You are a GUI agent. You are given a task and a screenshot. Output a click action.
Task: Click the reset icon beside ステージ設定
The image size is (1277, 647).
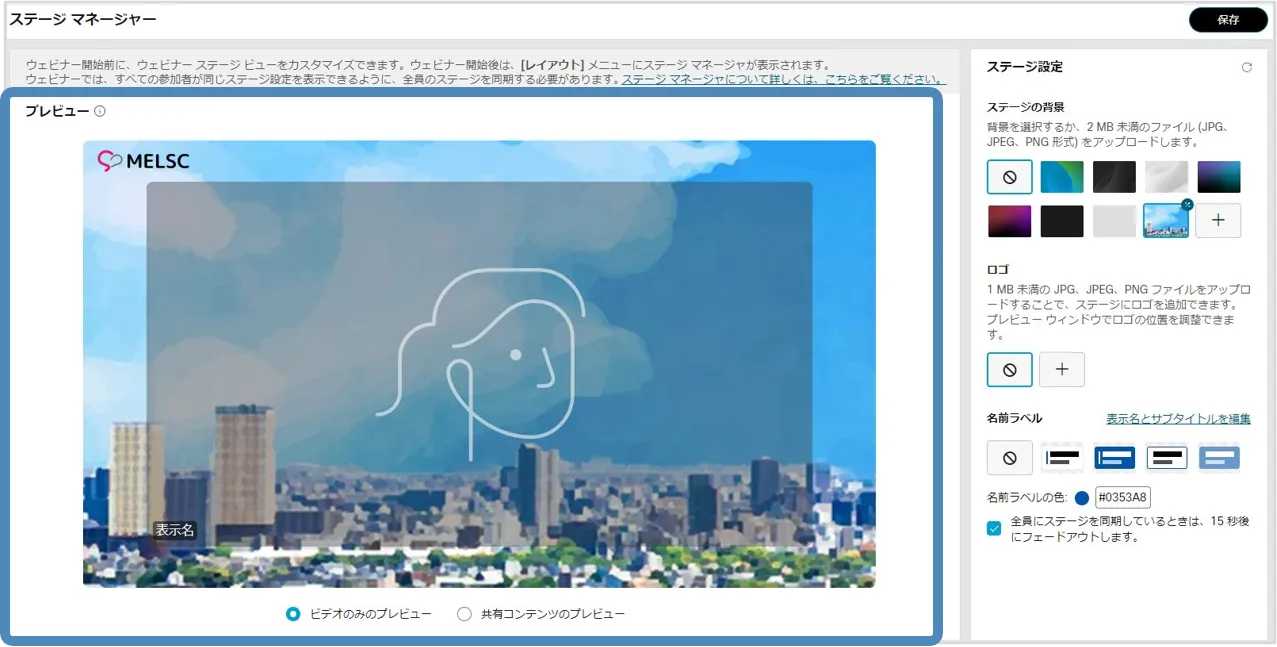tap(1246, 68)
